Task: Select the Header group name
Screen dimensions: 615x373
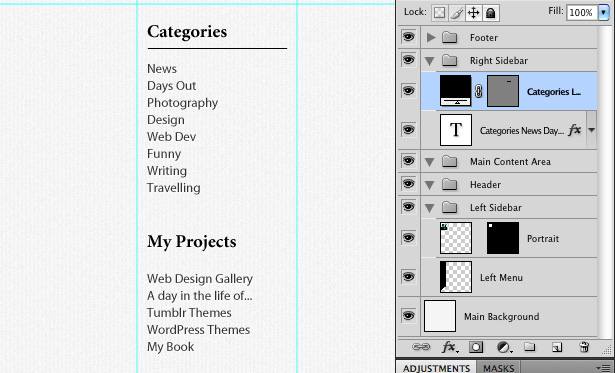Action: [x=485, y=184]
